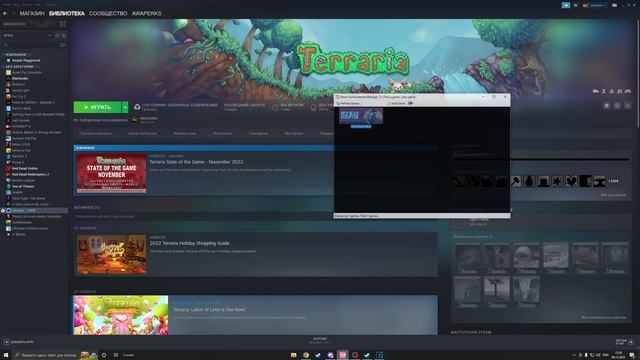Open the dropdown arrow beside ИГРАТЬ
640x360 pixels.
point(125,107)
